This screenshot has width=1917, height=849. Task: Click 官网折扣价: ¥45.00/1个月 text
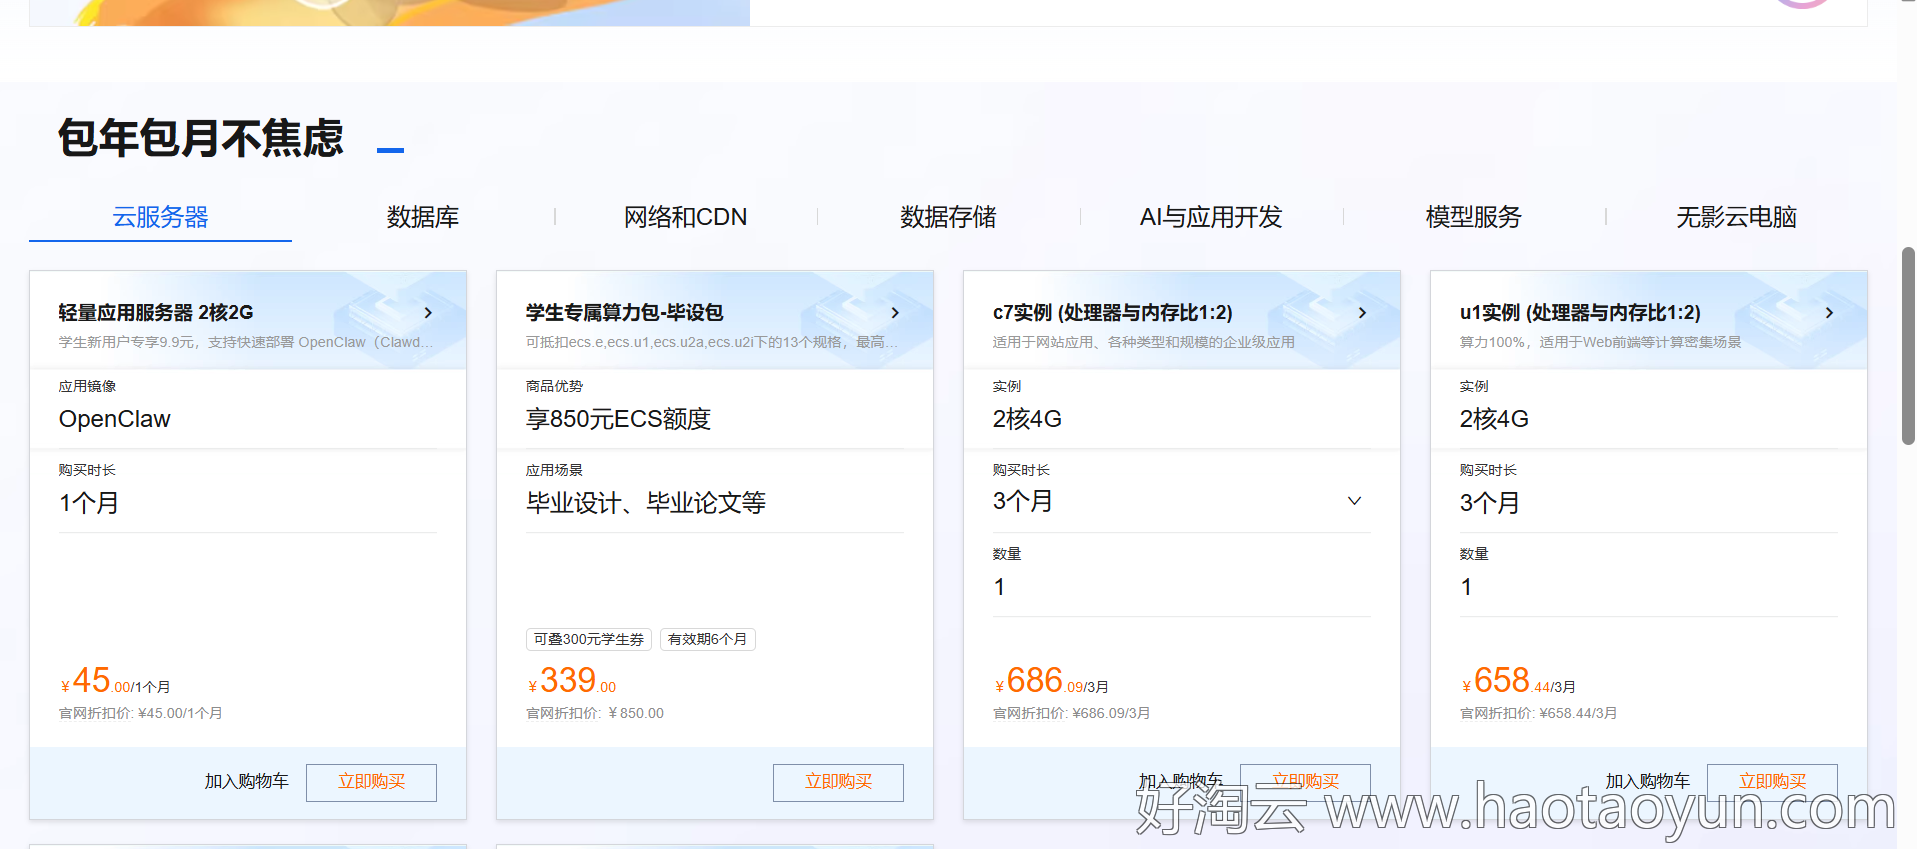pos(141,713)
